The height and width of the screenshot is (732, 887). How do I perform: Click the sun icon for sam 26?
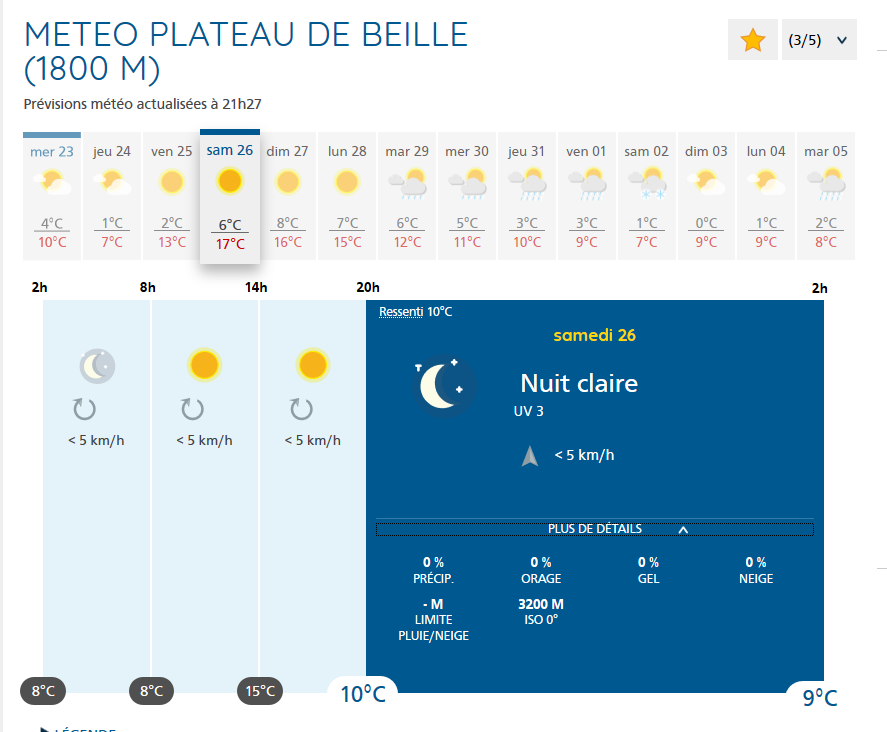(x=230, y=181)
